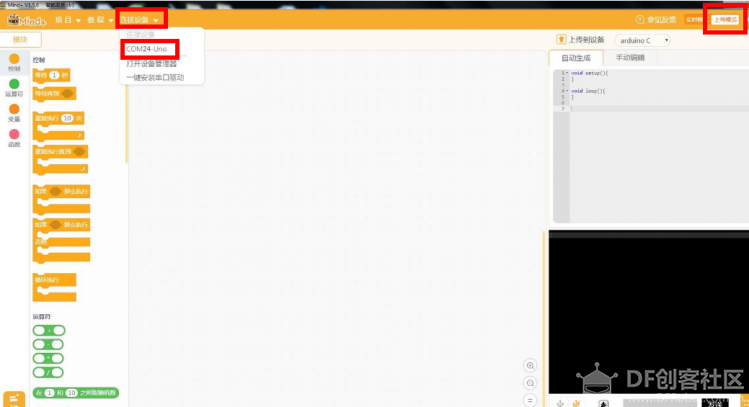Screen dimensions: 749x407
Task: Click the 等待直到 wait-until block
Action: pyautogui.click(x=54, y=94)
